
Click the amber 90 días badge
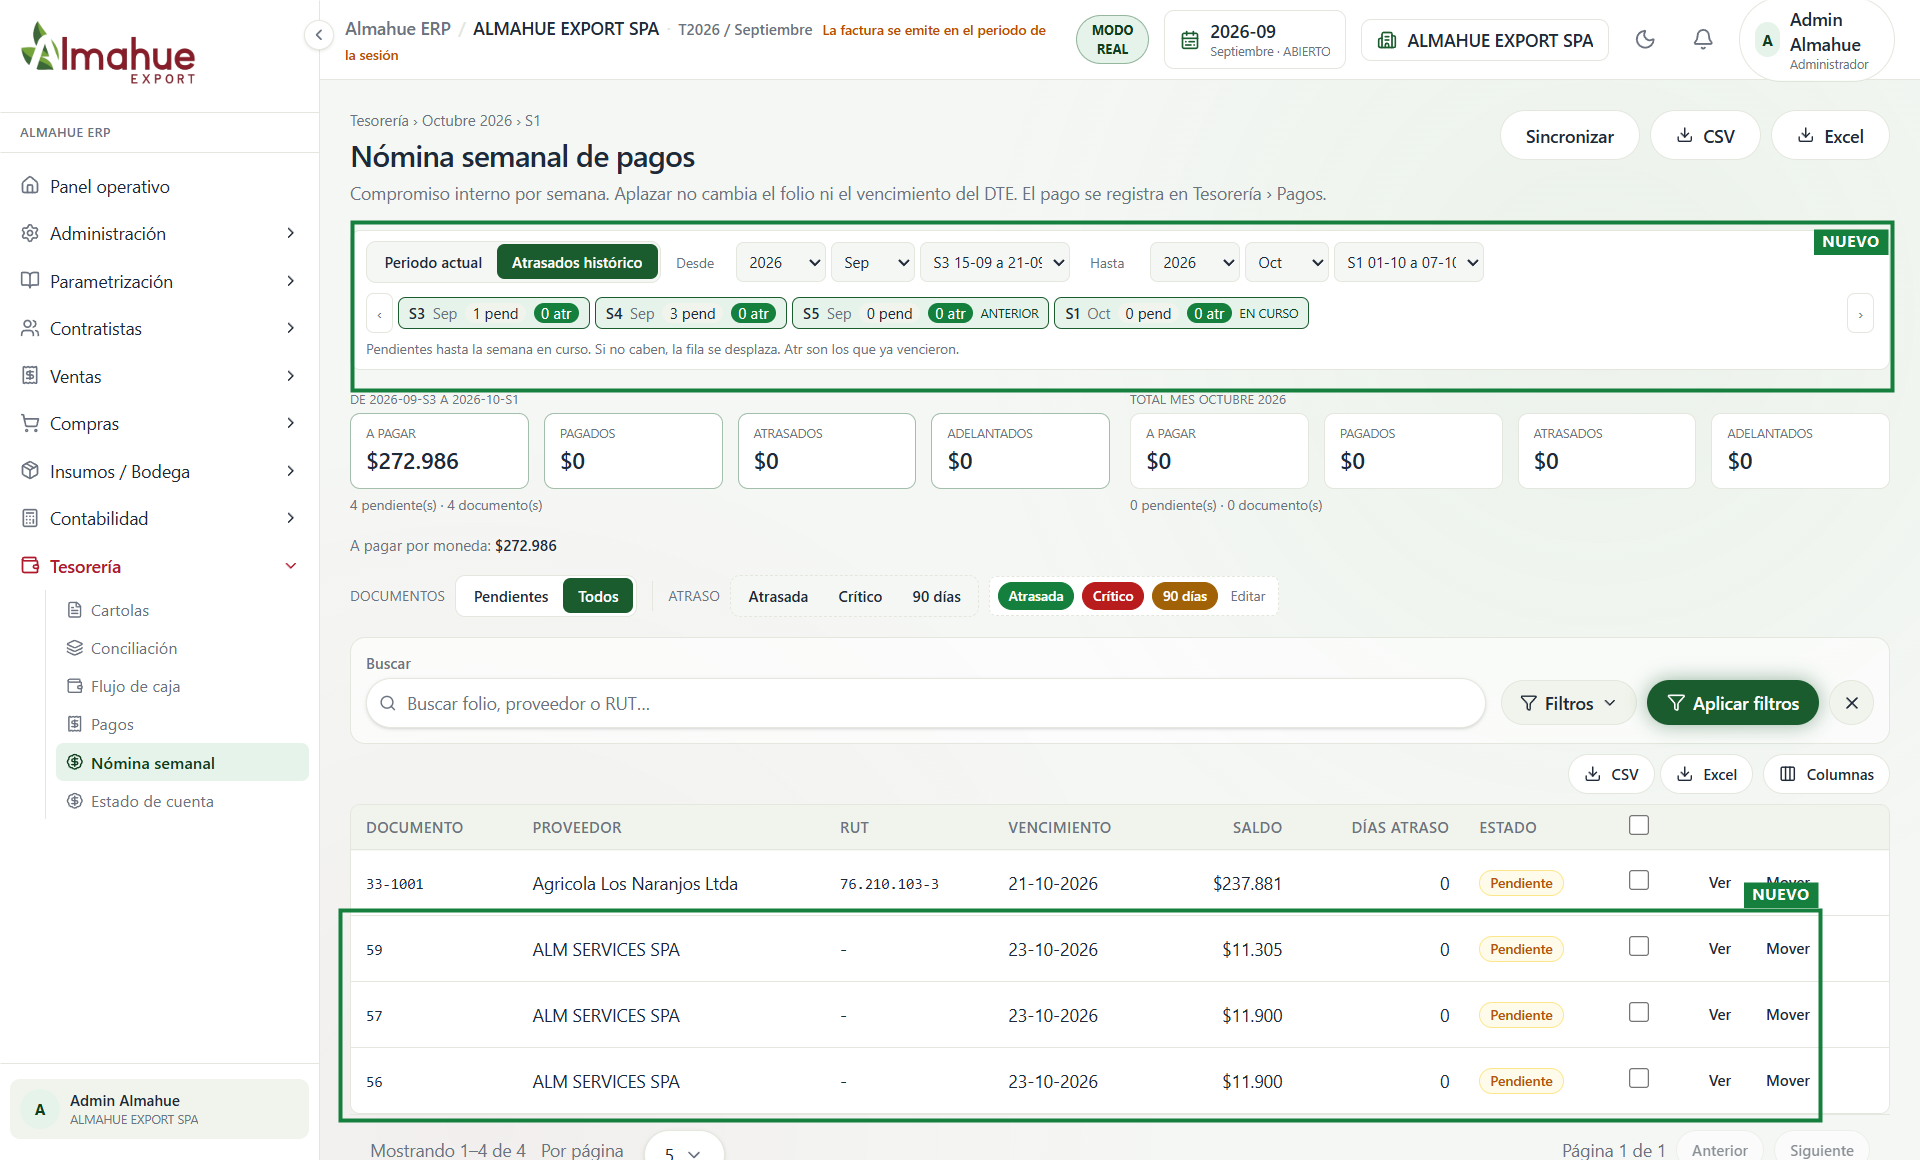point(1184,596)
